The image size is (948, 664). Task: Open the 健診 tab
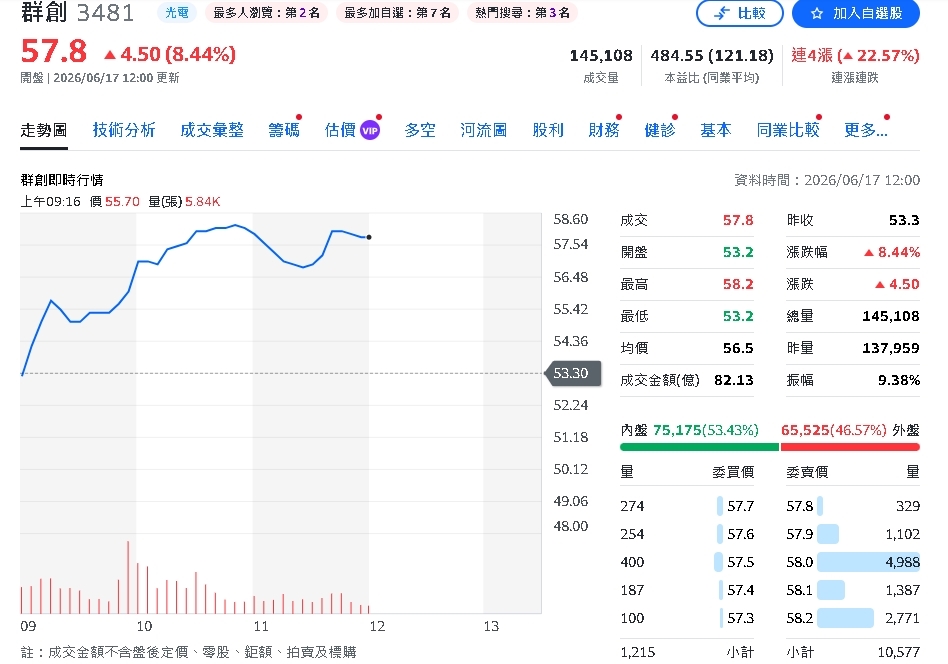coord(660,130)
